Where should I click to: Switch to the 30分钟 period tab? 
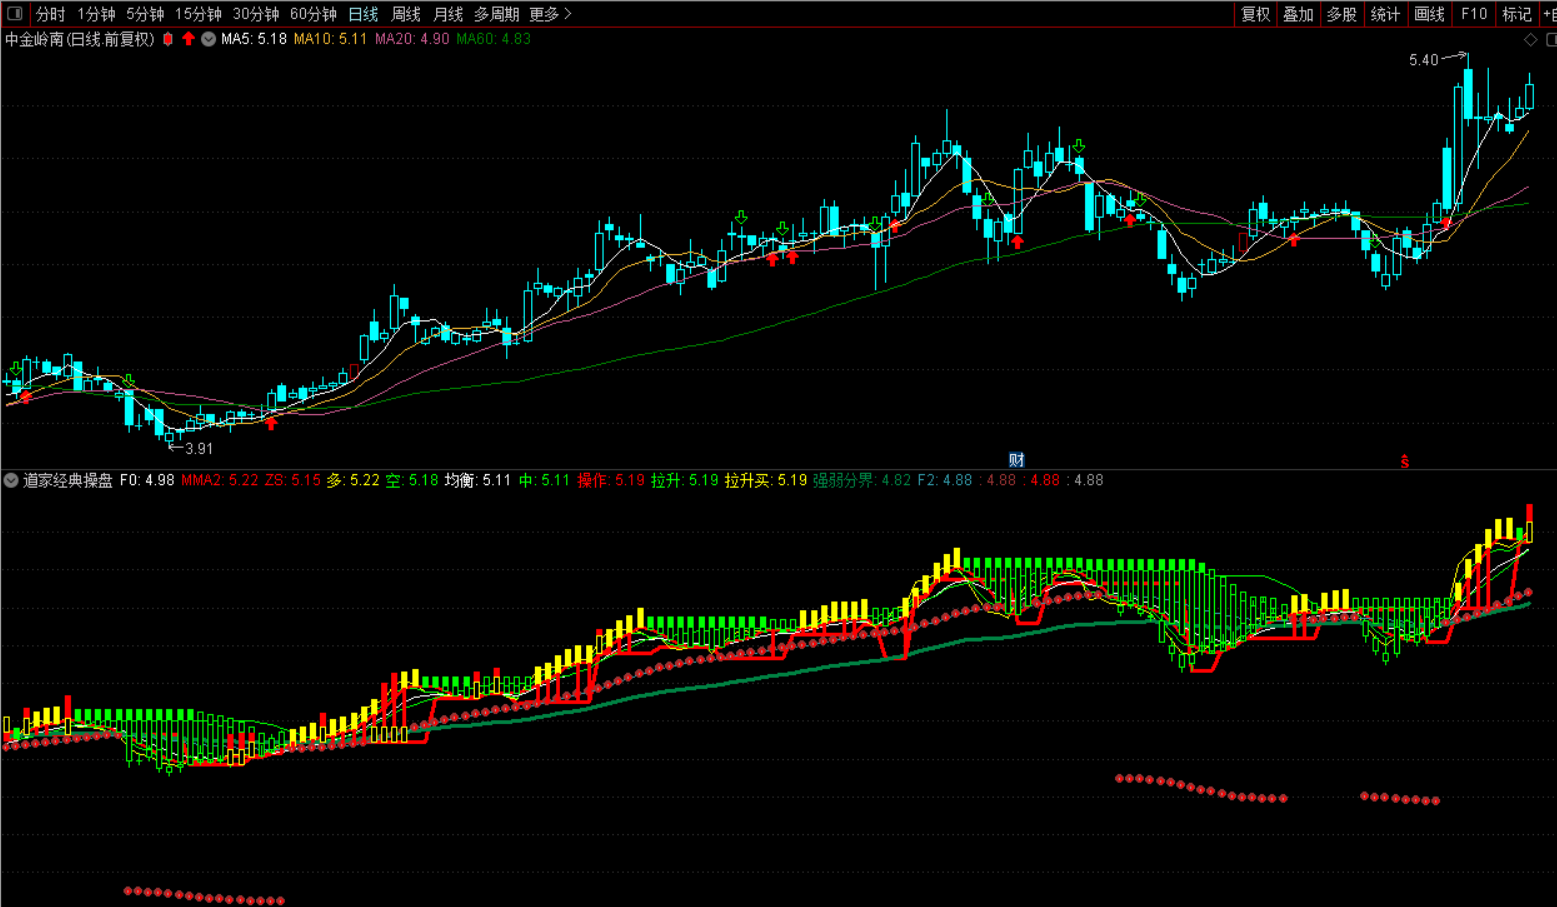pos(256,14)
